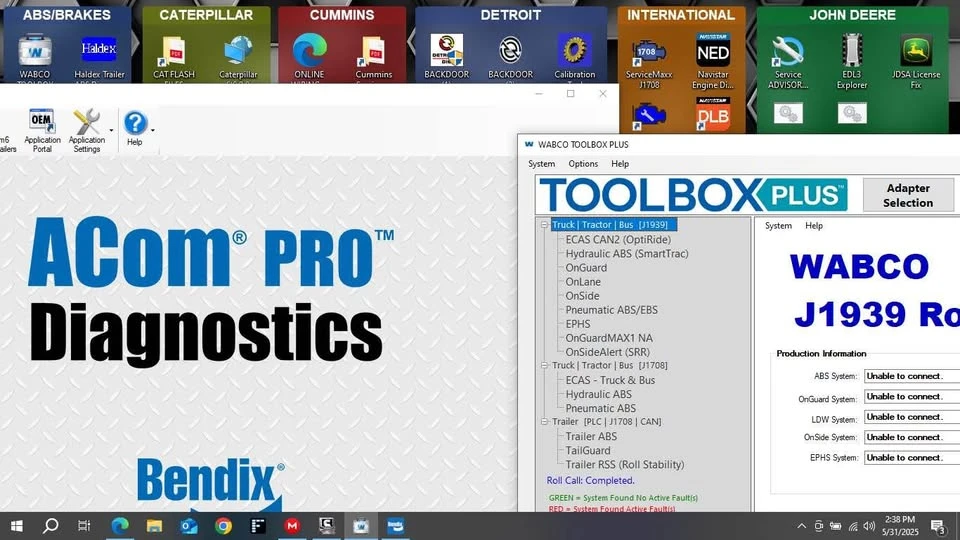Click the Windows Start button
The image size is (960, 540).
coord(17,526)
